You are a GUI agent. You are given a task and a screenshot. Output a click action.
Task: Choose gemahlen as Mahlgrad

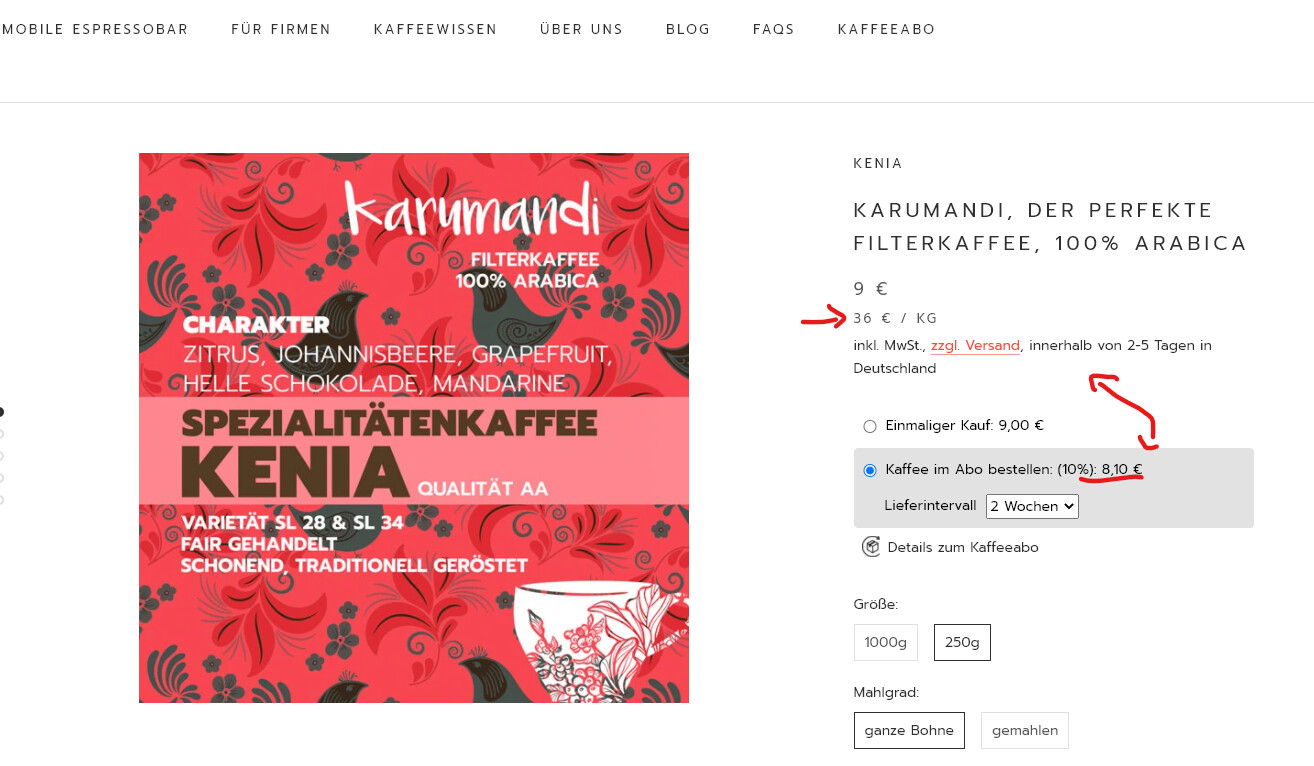click(1025, 730)
